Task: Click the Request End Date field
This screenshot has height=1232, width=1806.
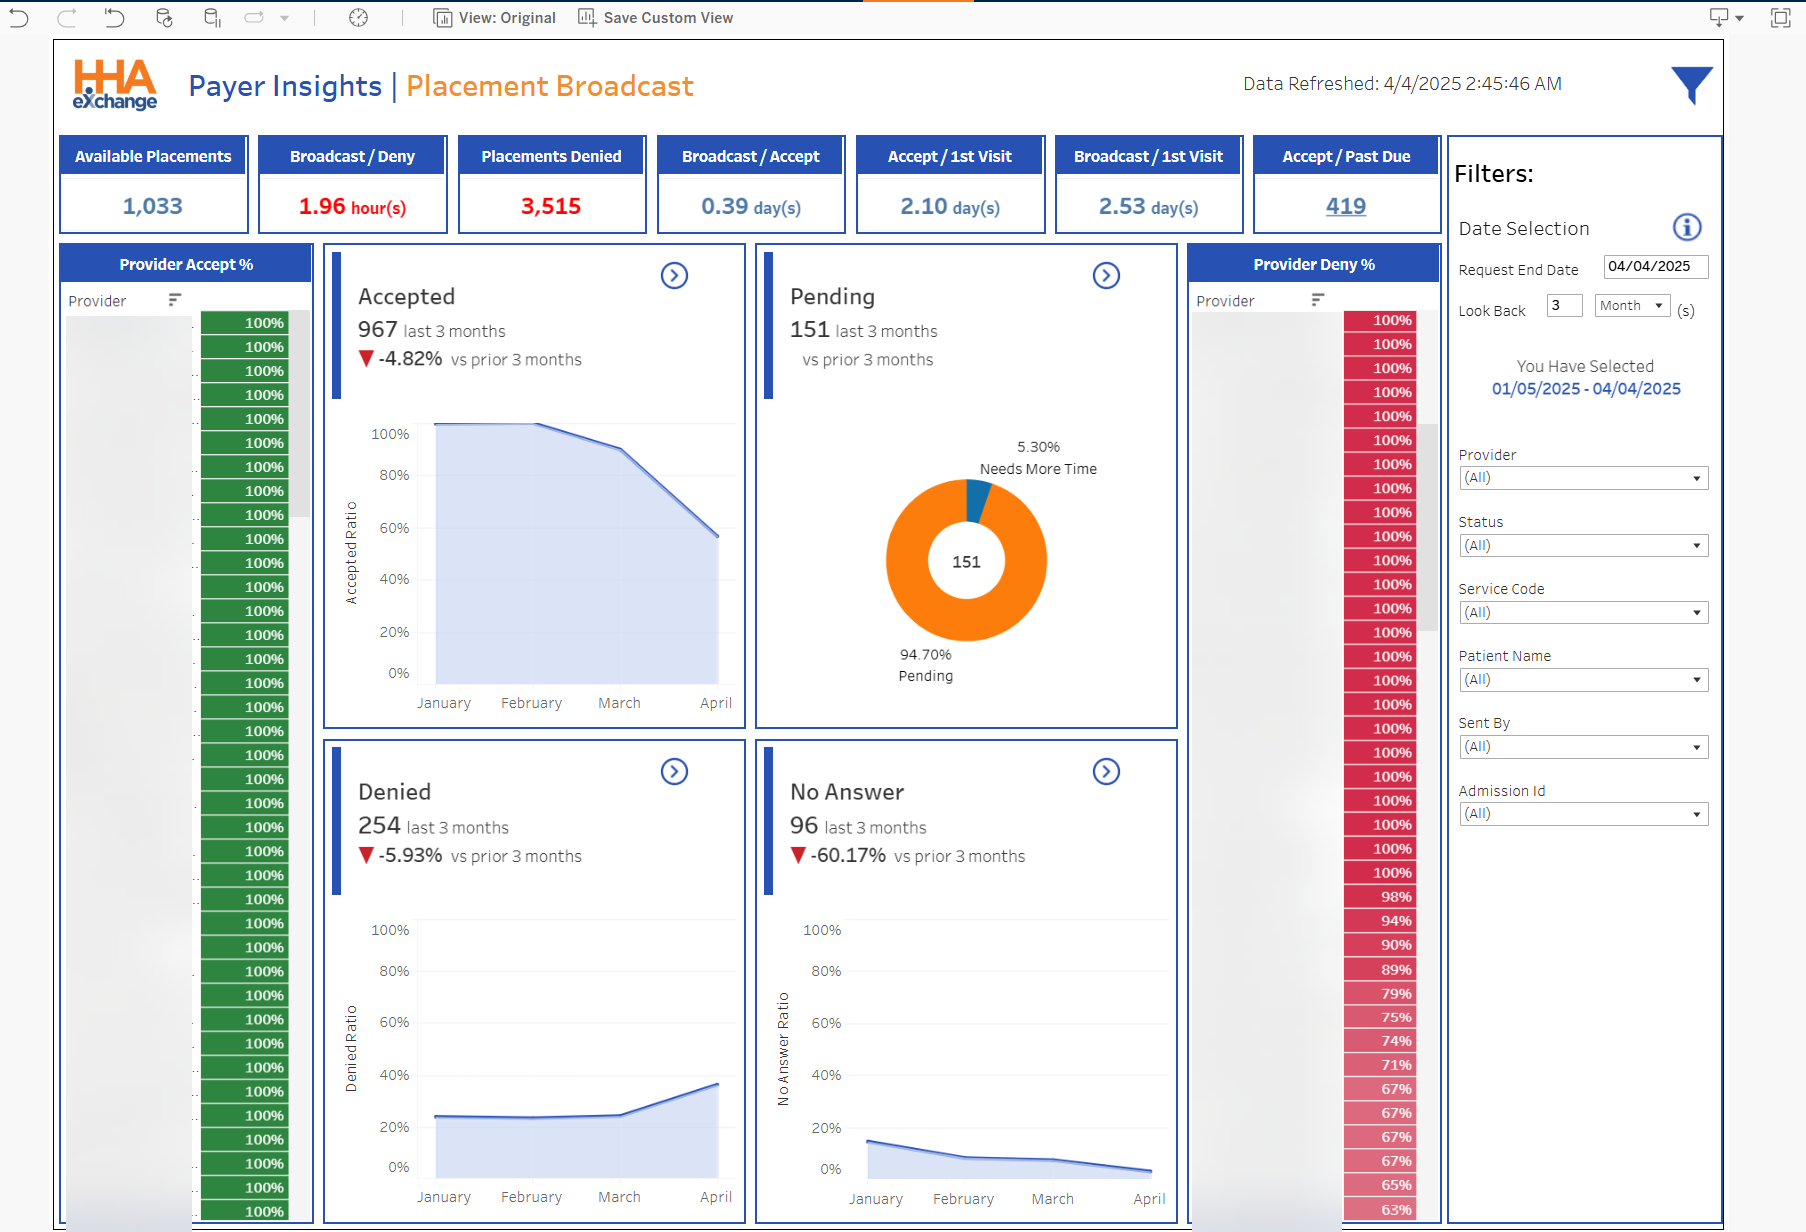Action: click(1654, 267)
